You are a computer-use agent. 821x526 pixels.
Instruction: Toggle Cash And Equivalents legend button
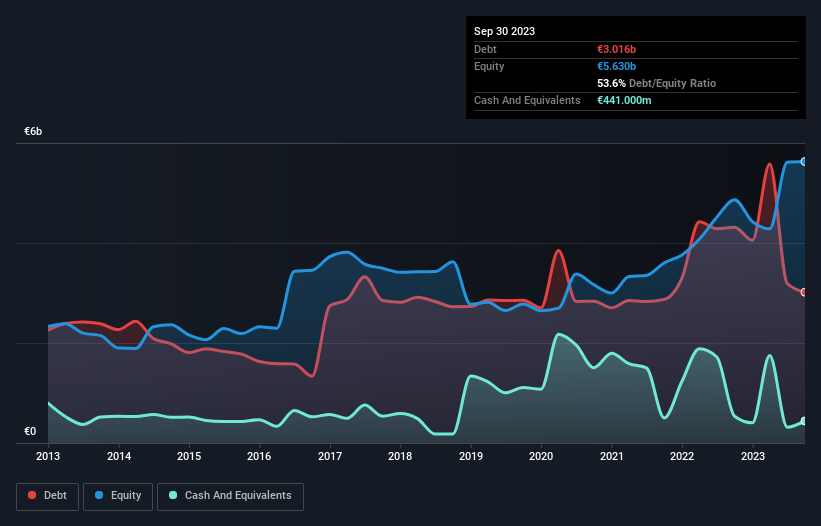[230, 496]
